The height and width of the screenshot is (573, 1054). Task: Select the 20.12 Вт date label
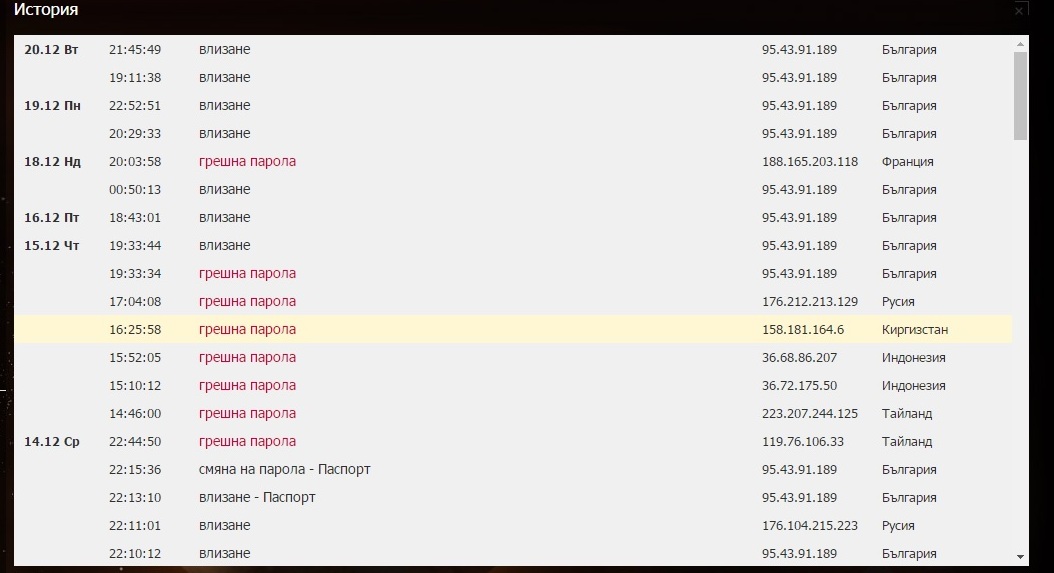(x=51, y=50)
